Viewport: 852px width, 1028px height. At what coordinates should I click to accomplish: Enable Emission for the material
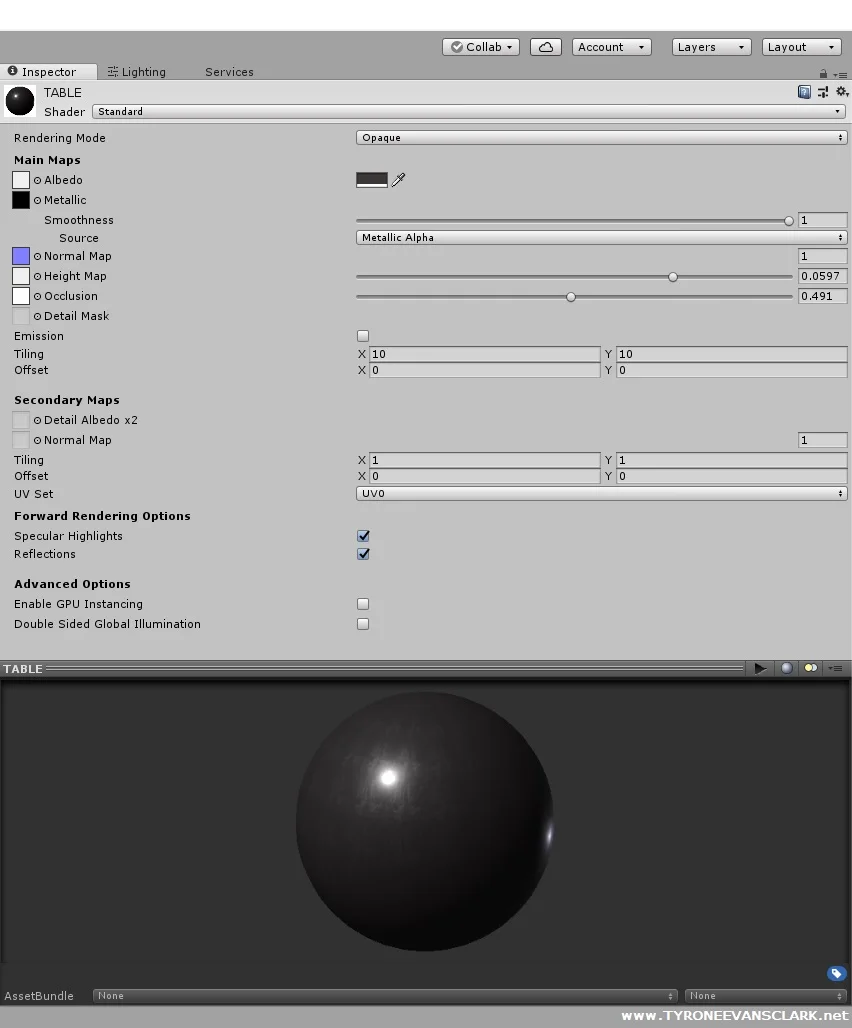pyautogui.click(x=363, y=336)
